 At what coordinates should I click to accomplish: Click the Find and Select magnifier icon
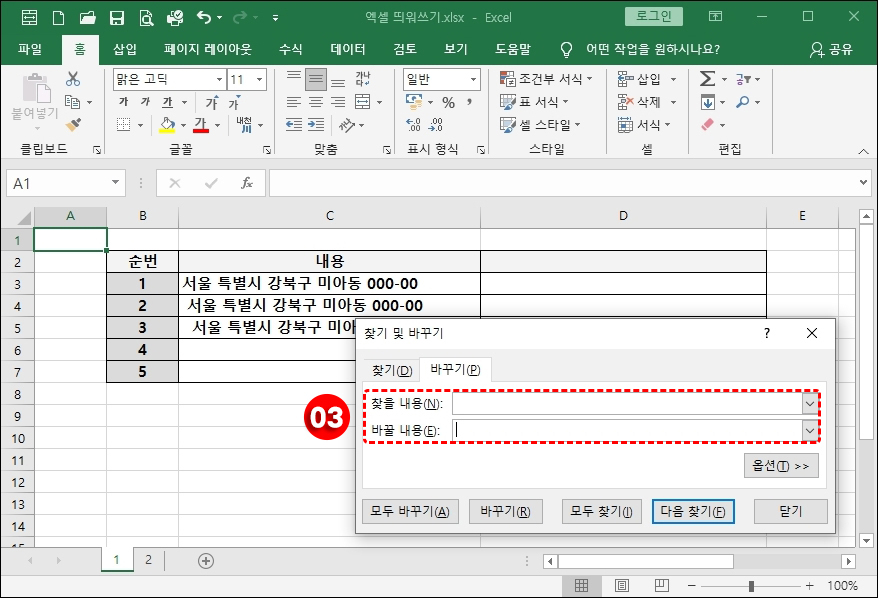click(742, 102)
